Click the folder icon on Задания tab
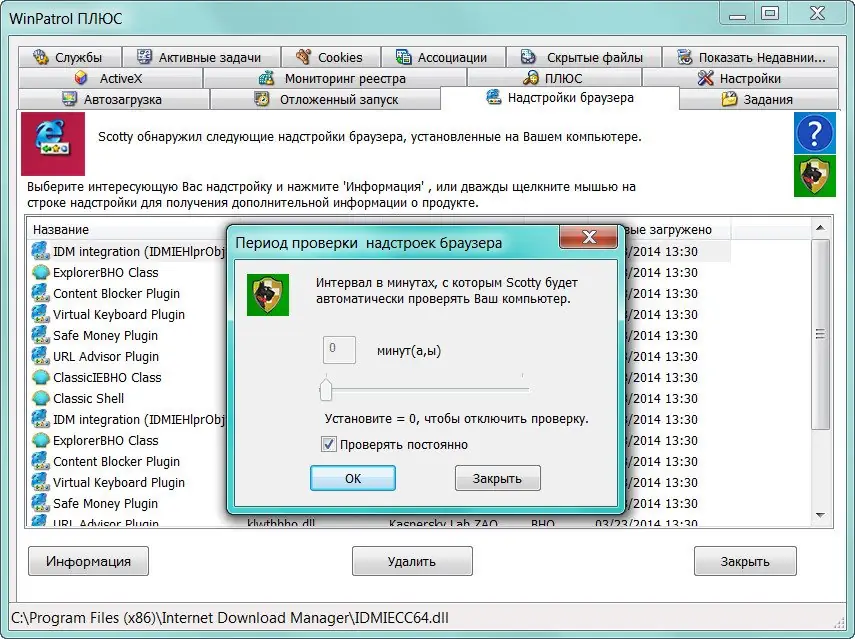 tap(729, 99)
